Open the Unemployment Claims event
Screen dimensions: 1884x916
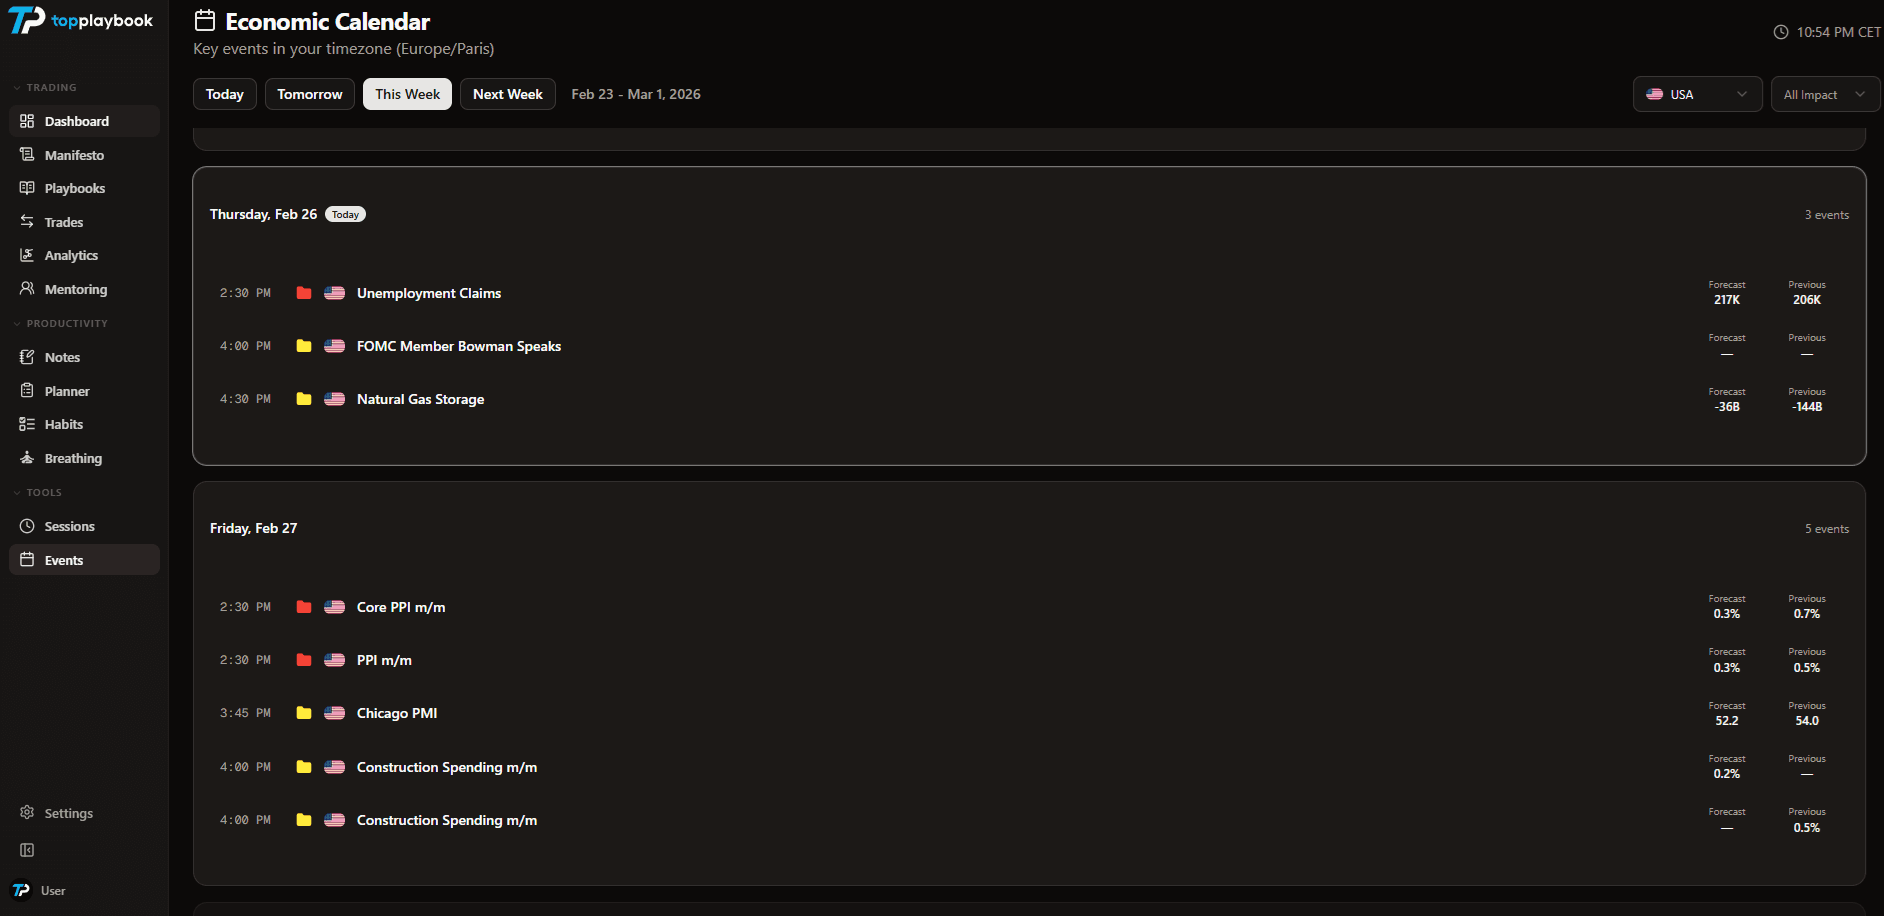tap(429, 293)
